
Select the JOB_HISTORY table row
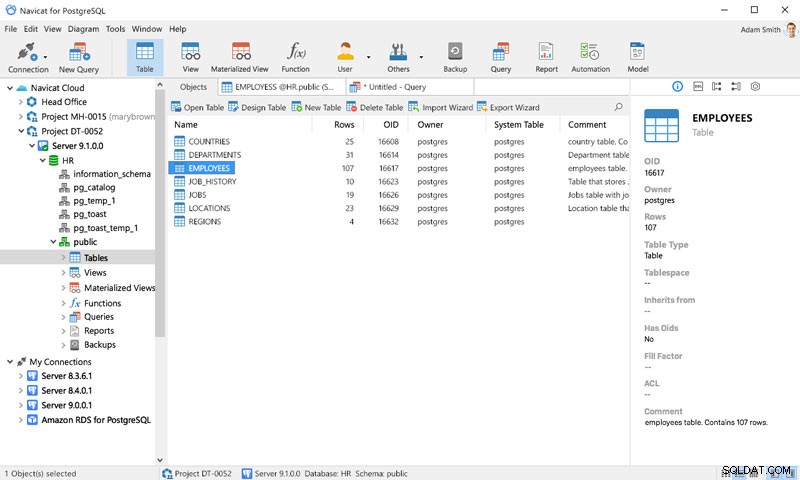coord(399,182)
